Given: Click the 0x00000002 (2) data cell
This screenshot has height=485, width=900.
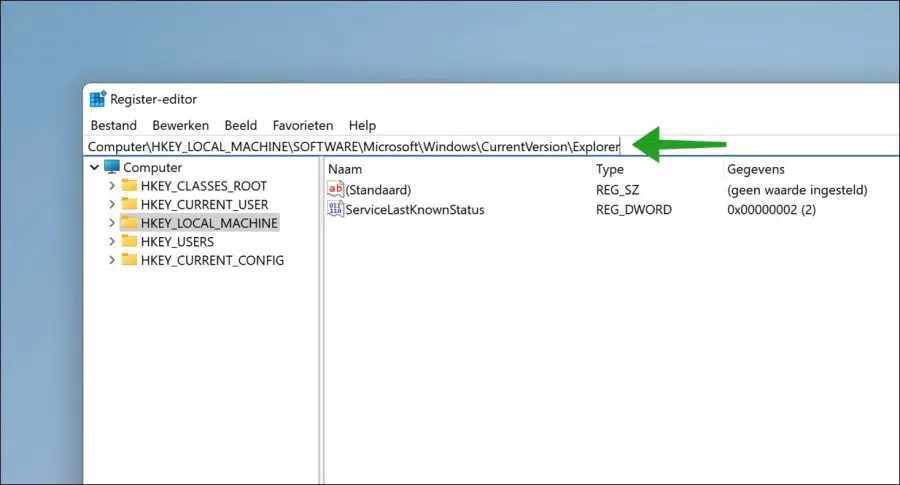Looking at the screenshot, I should pyautogui.click(x=771, y=209).
